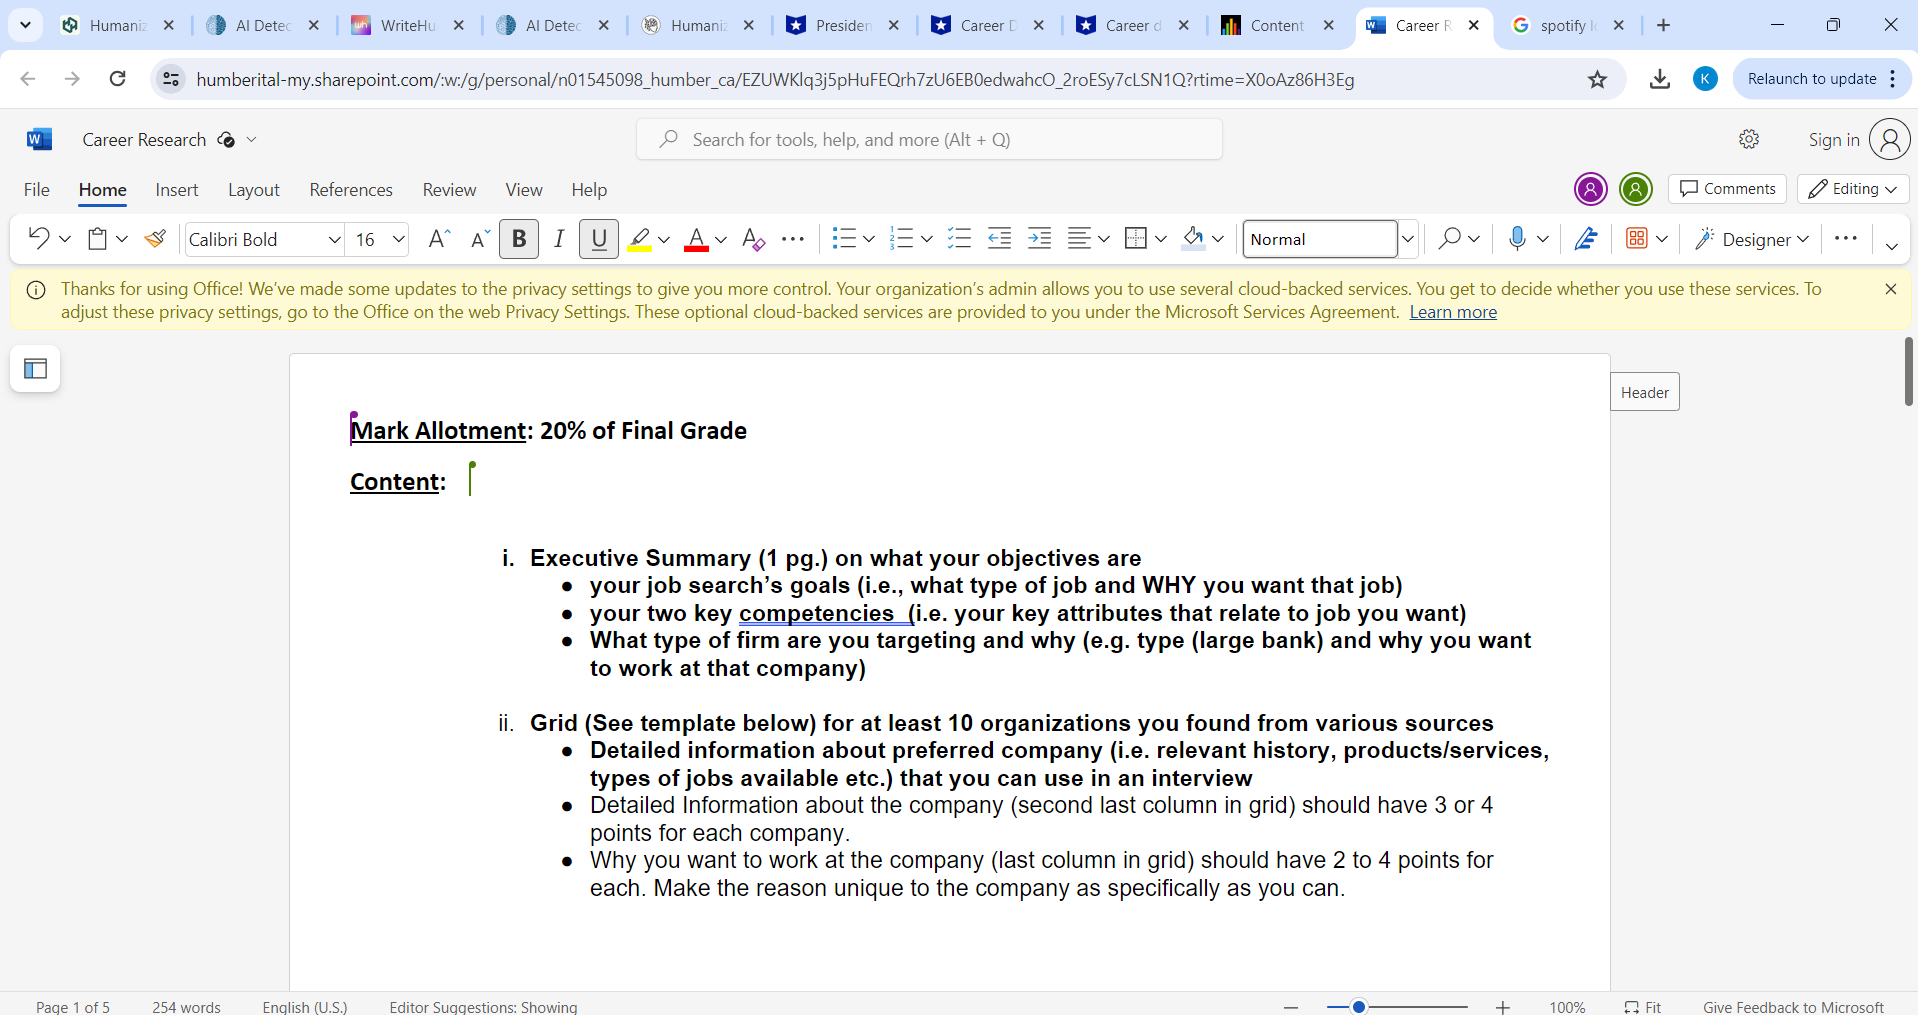The image size is (1918, 1015).
Task: Open the File menu
Action: (37, 190)
